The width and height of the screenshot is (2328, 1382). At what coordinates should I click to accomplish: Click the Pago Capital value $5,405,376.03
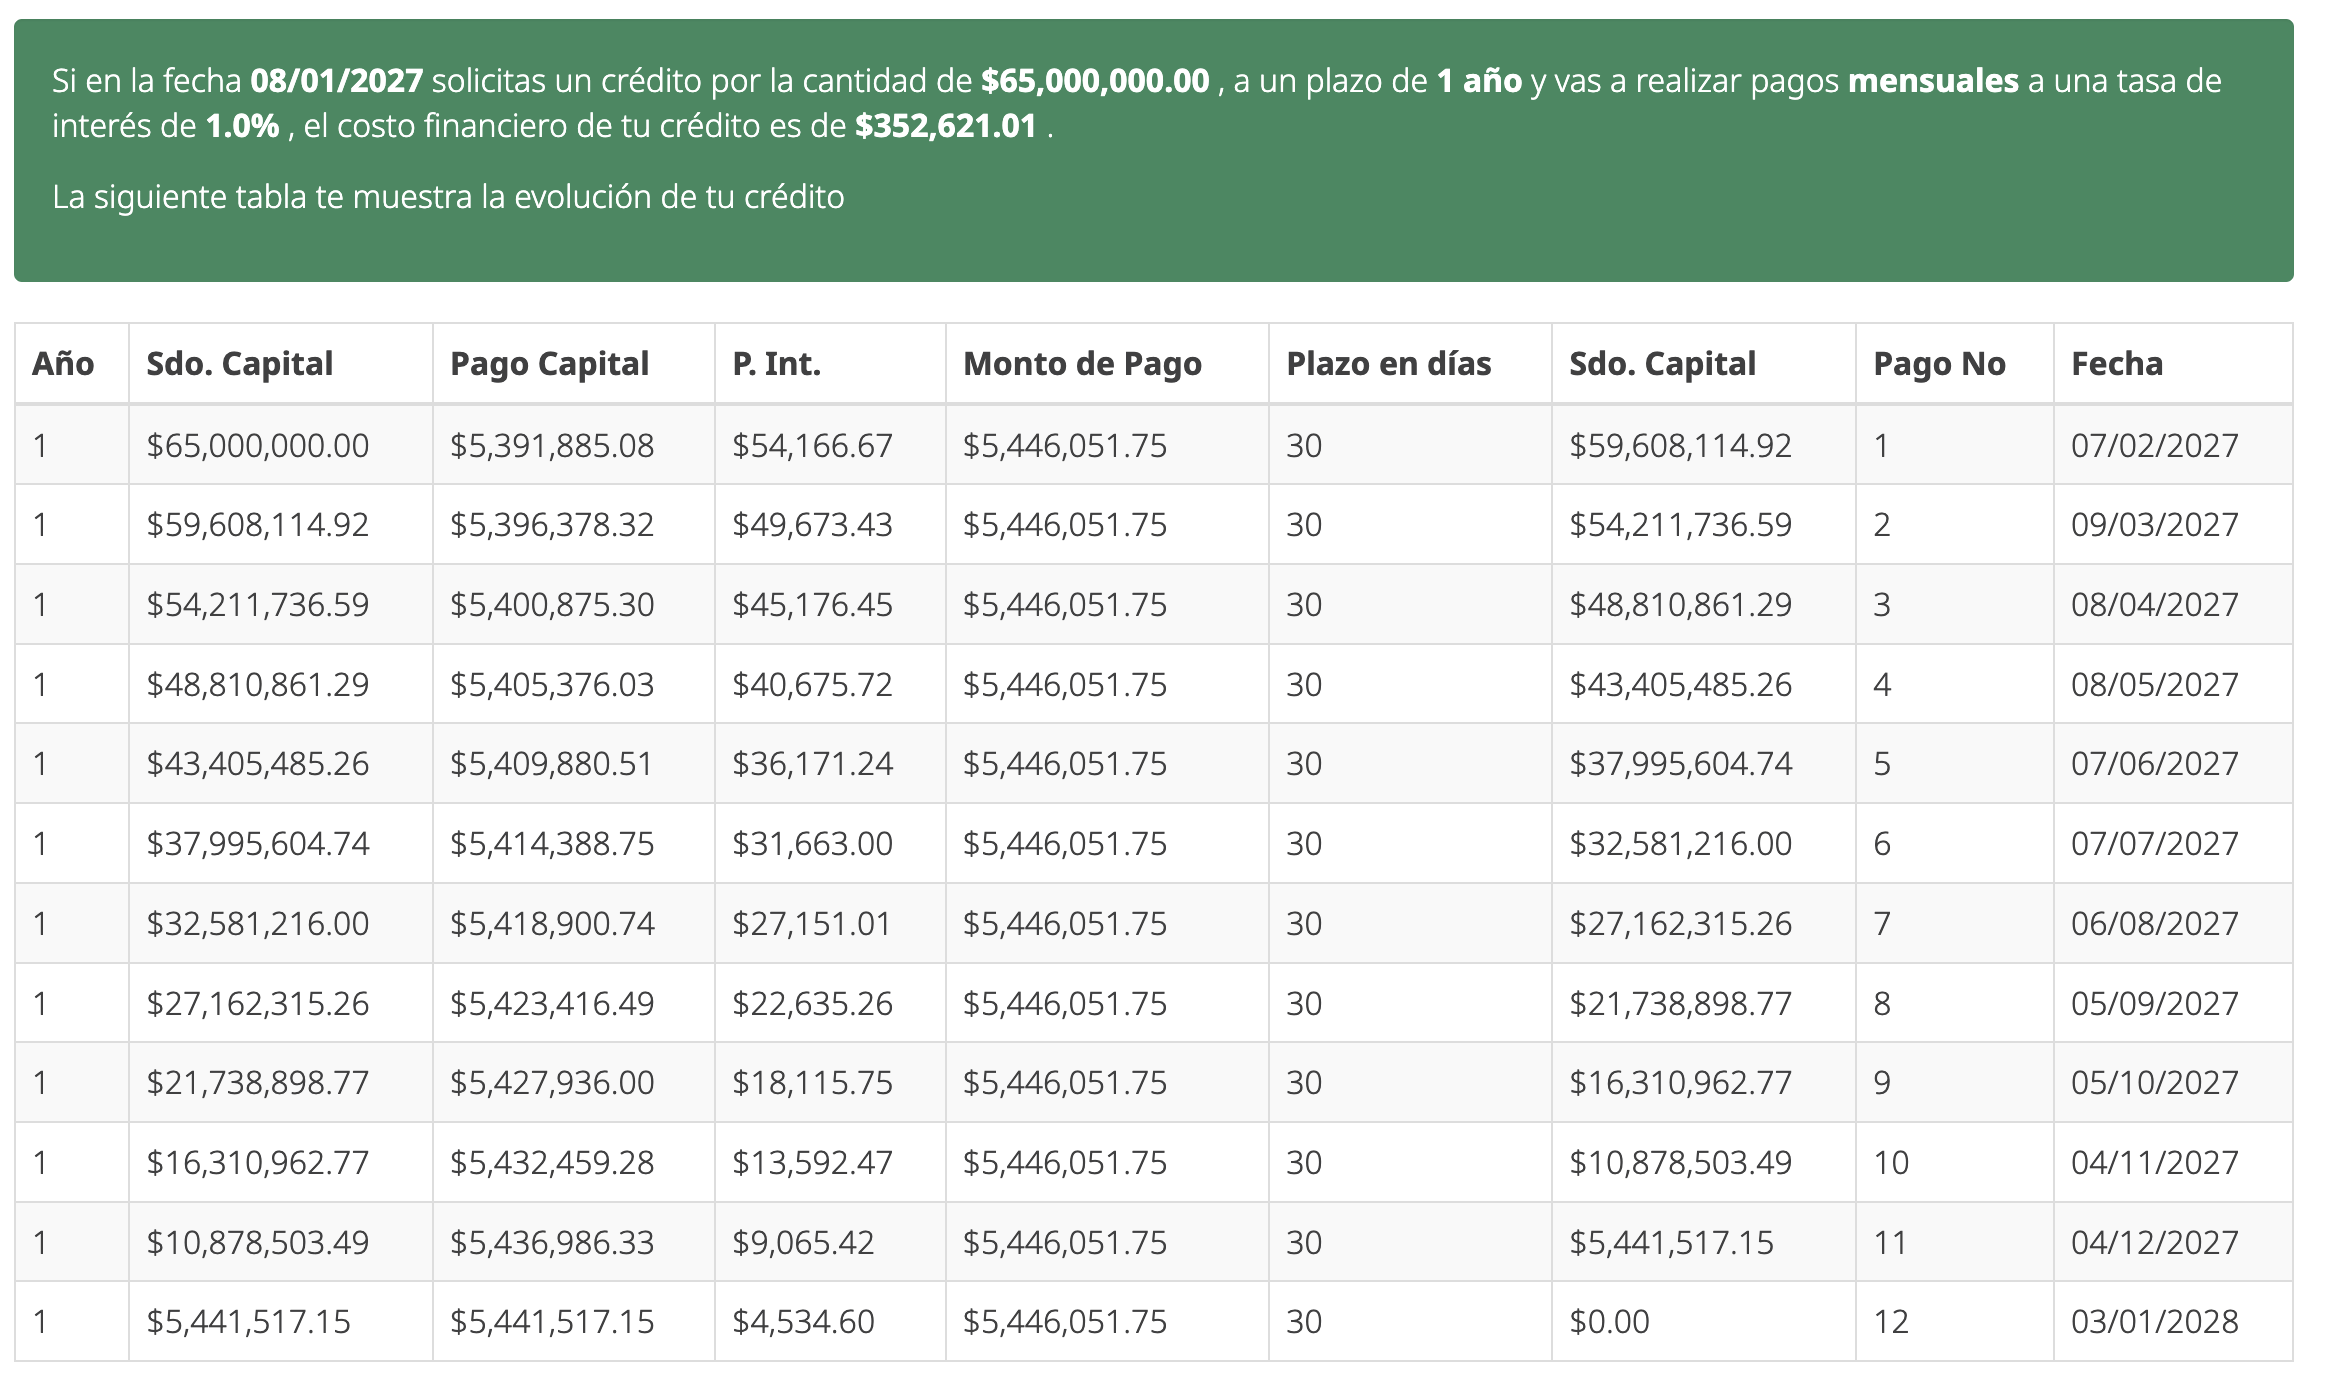552,685
